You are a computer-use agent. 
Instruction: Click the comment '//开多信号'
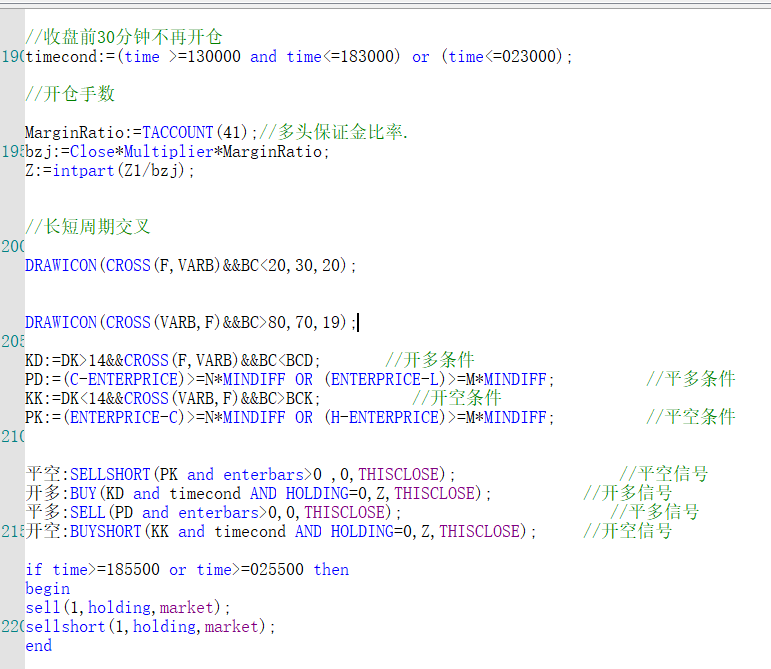pyautogui.click(x=628, y=493)
